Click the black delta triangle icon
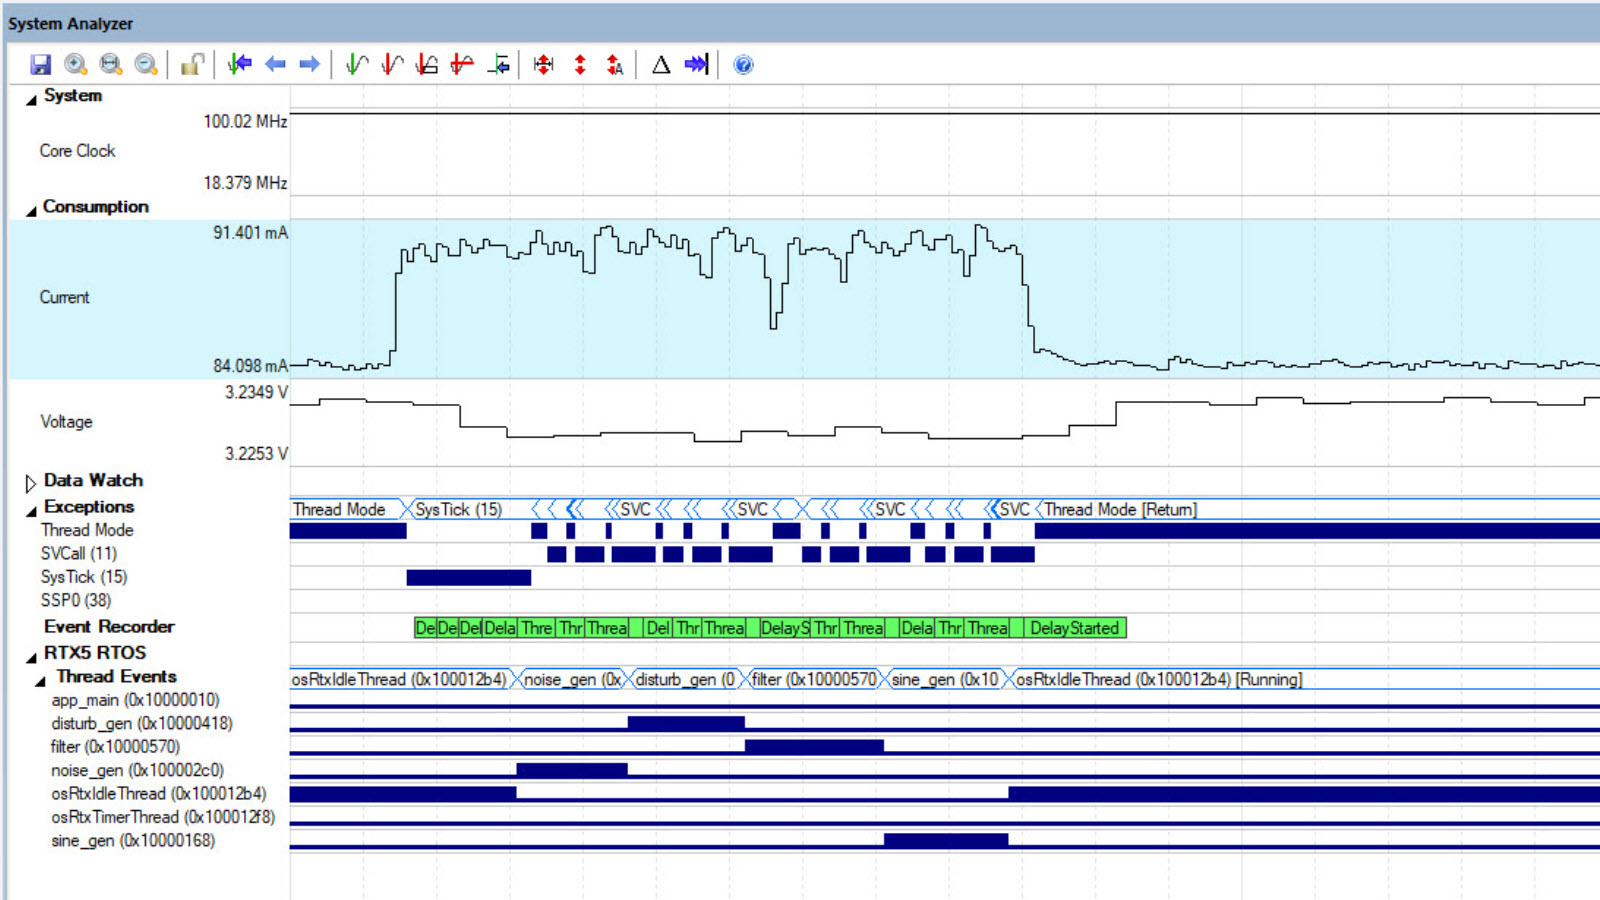 click(x=661, y=65)
